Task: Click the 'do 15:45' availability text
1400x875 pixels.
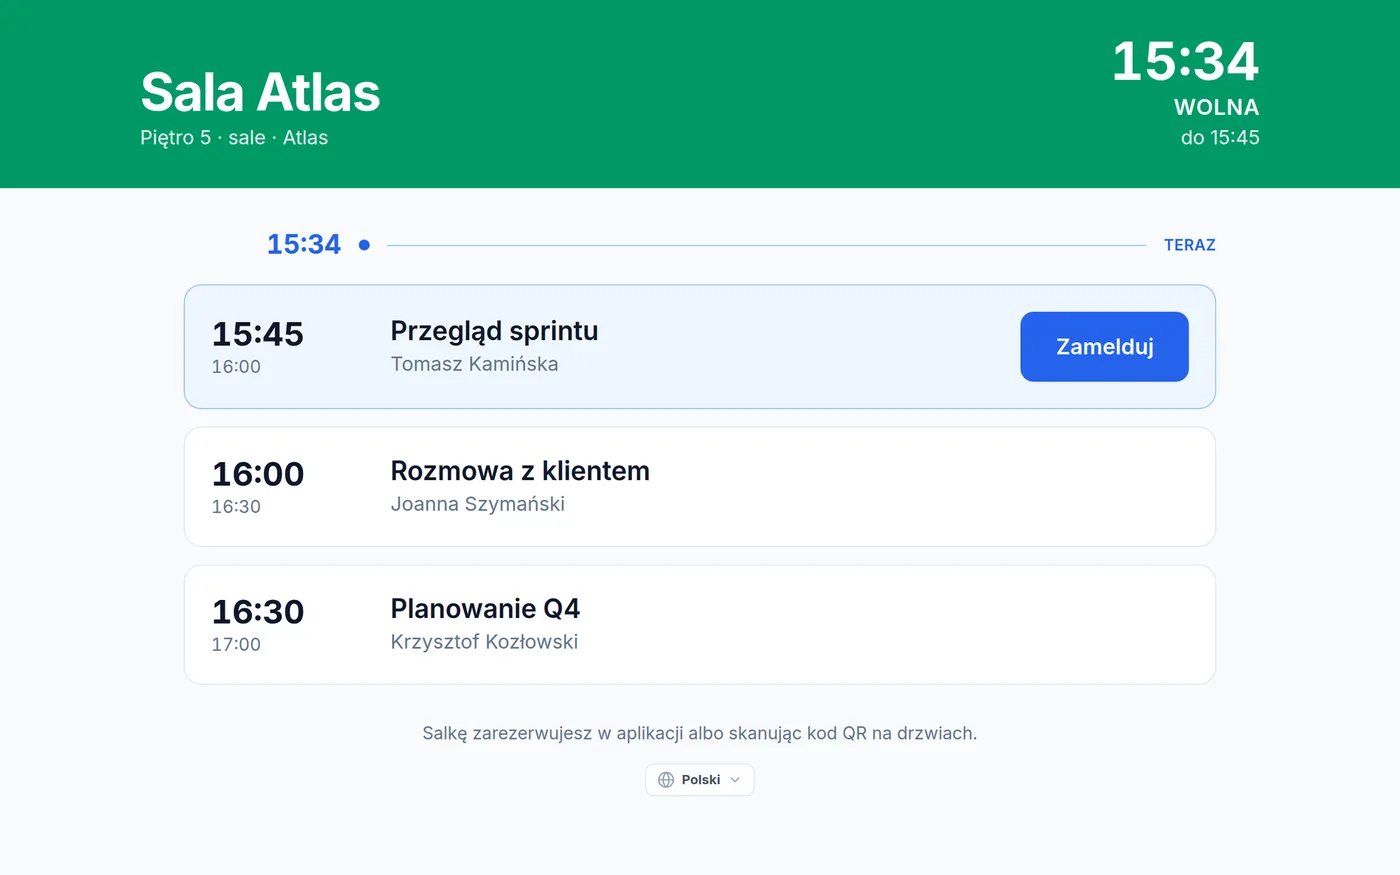Action: (x=1220, y=138)
